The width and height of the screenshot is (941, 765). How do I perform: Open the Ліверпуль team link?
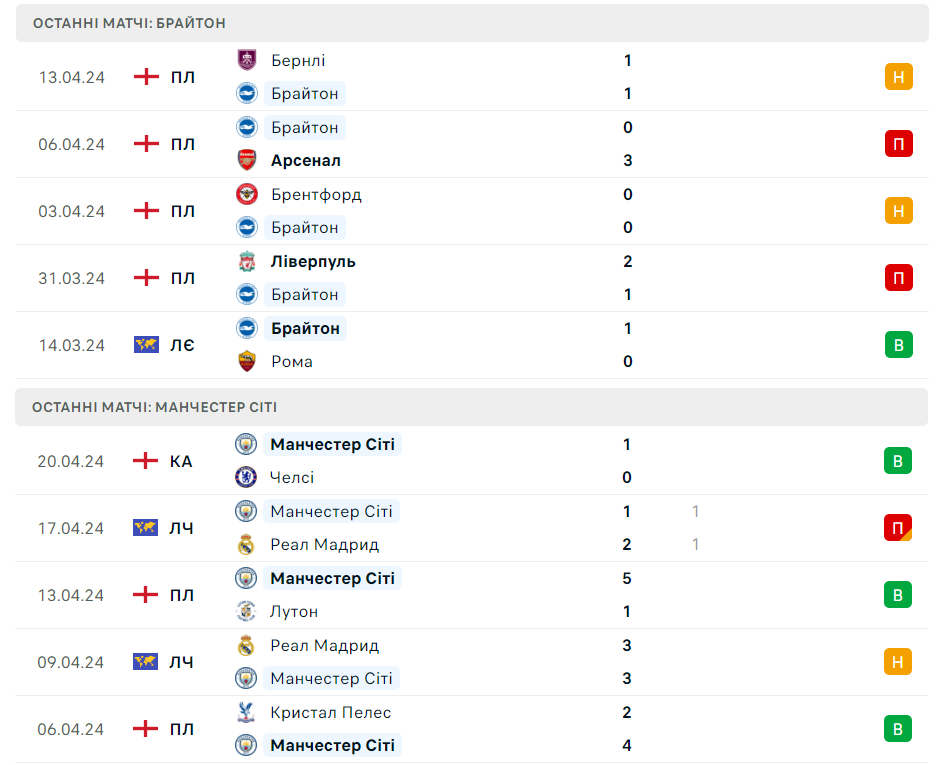(313, 261)
